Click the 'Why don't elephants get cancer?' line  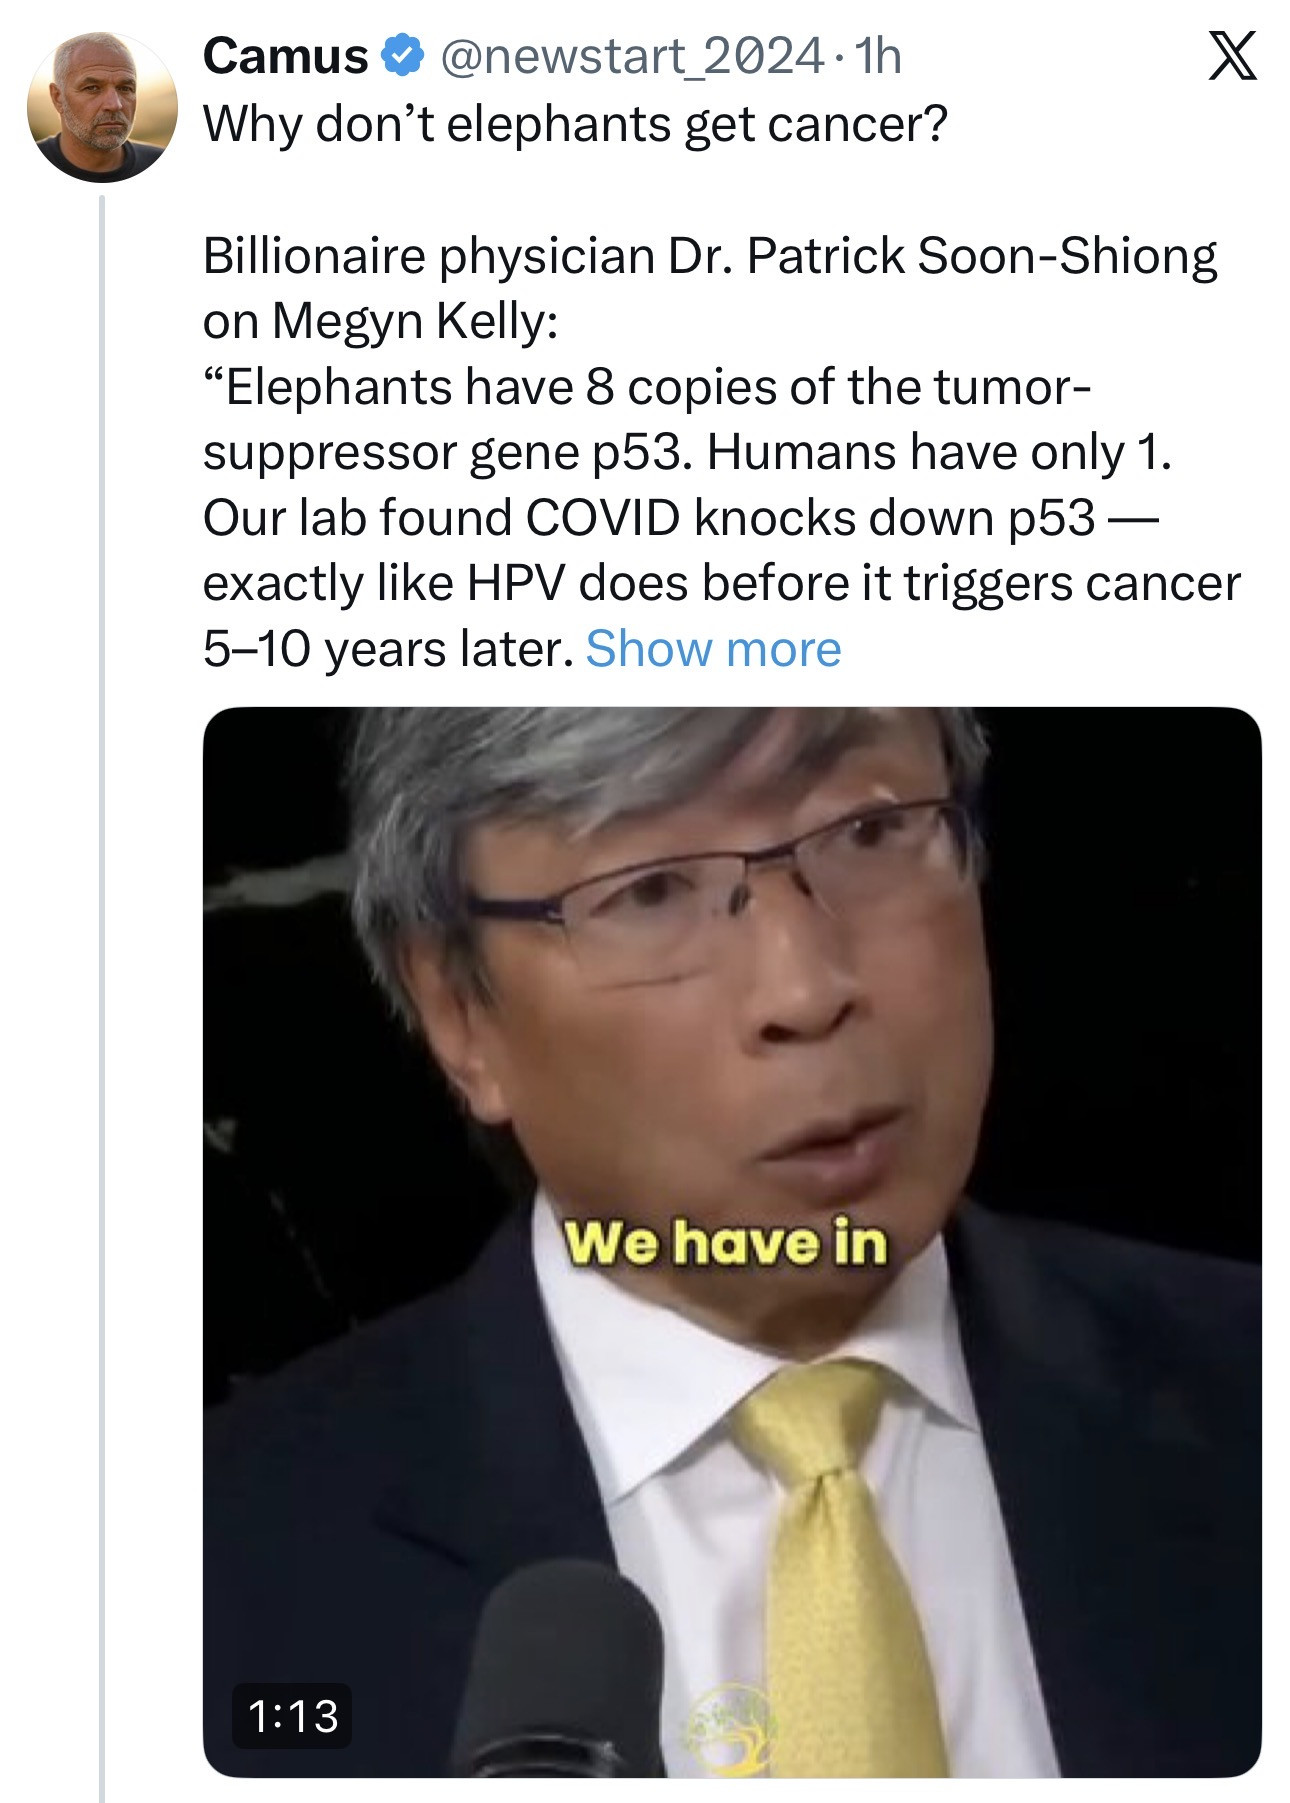click(574, 124)
